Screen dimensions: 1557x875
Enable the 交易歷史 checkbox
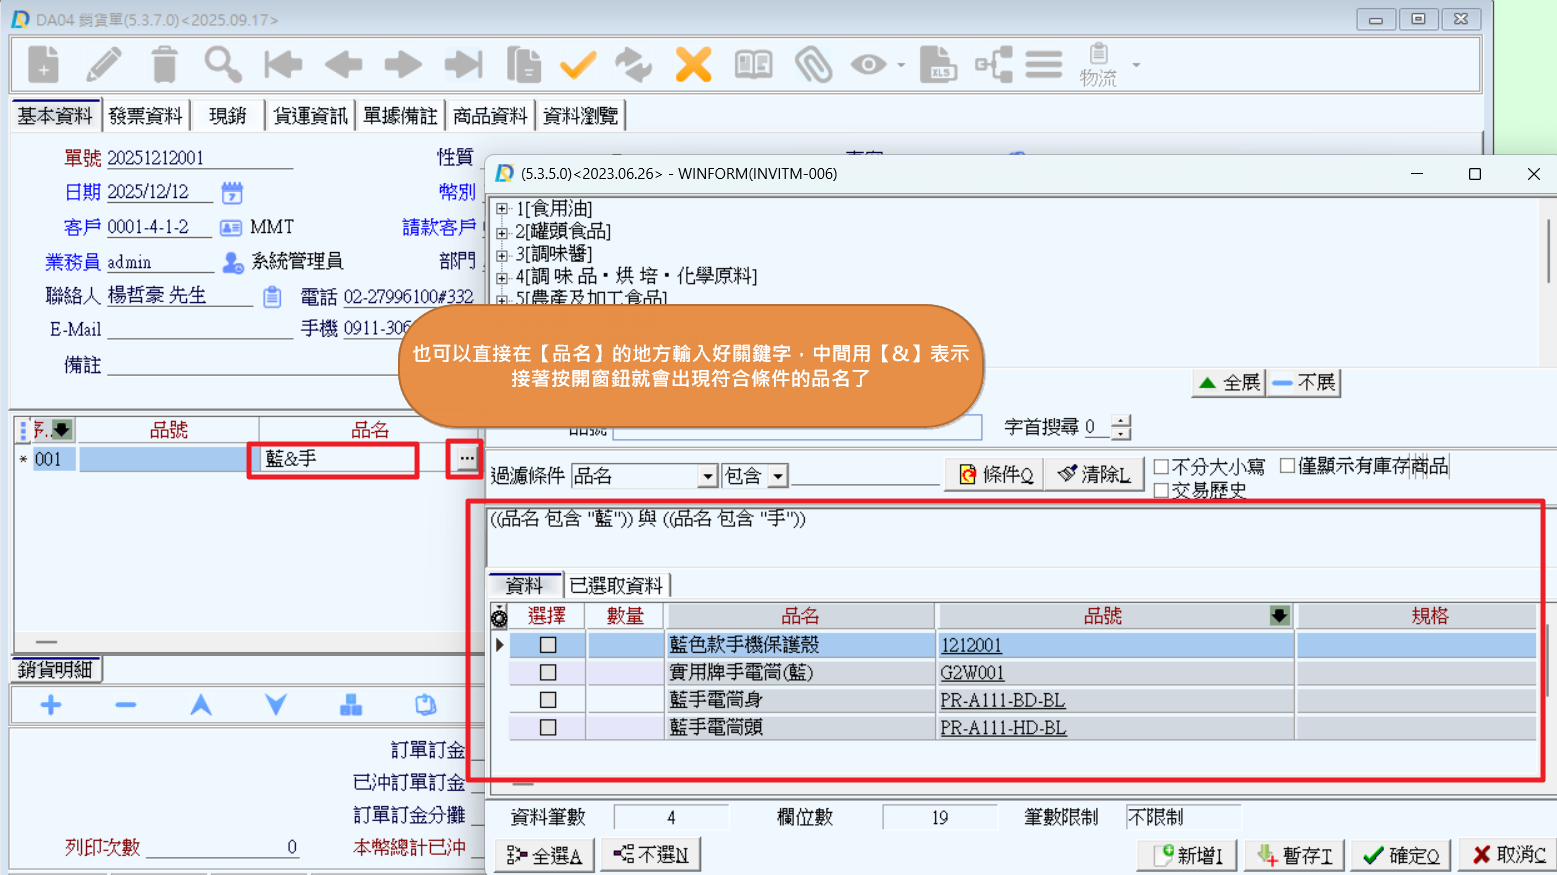tap(1161, 490)
